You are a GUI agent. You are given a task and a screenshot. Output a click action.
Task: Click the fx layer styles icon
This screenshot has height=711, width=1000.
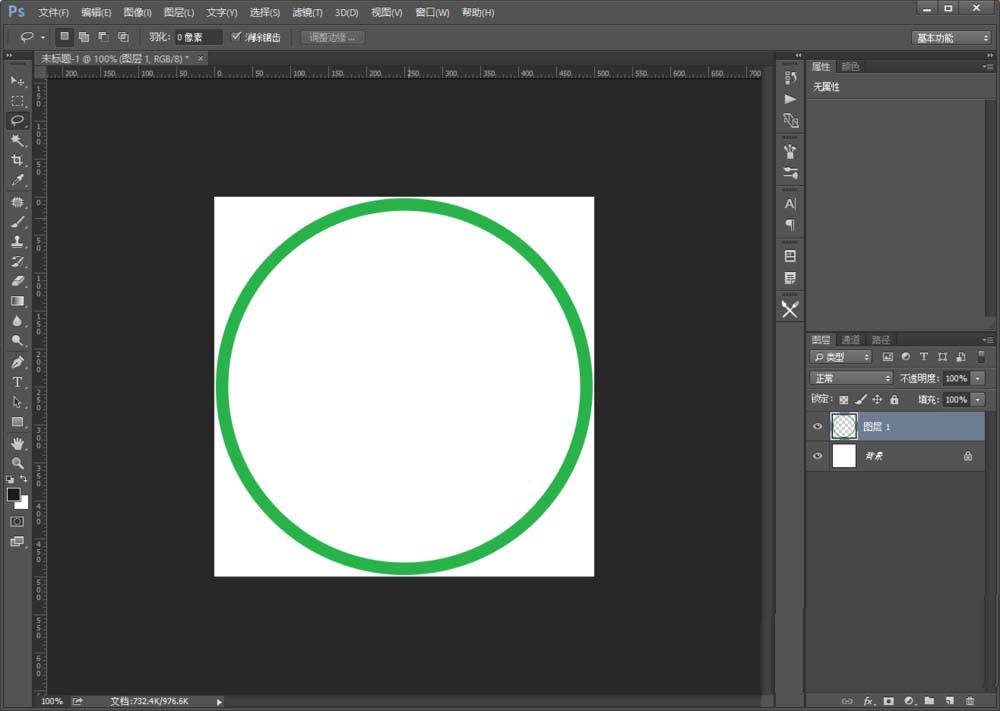coord(868,699)
